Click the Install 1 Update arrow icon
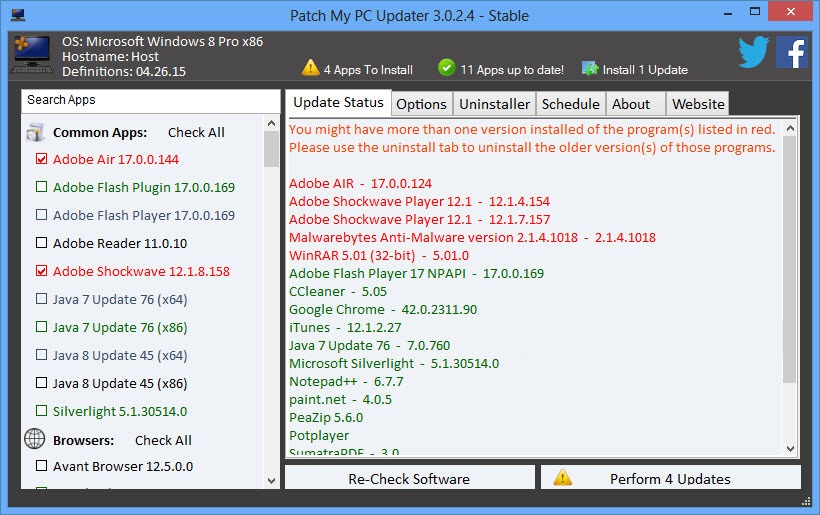 click(590, 69)
